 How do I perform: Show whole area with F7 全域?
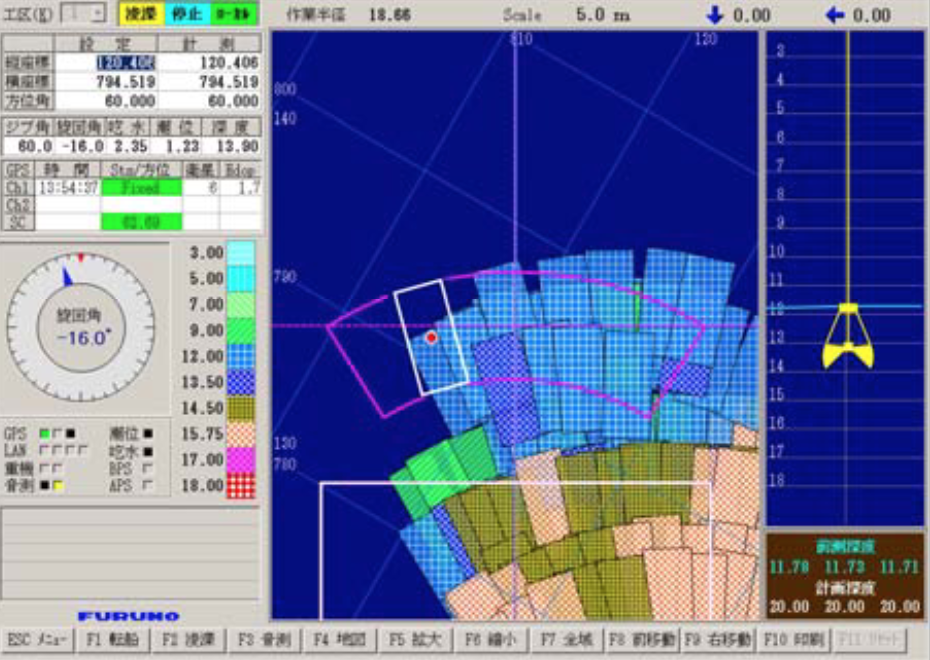568,640
